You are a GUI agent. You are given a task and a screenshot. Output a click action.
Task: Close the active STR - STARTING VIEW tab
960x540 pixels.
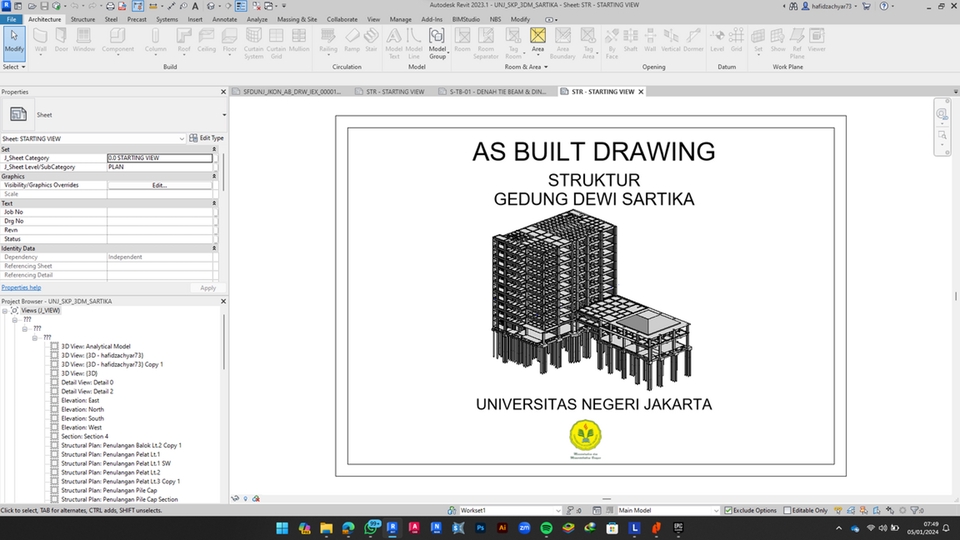tap(641, 91)
